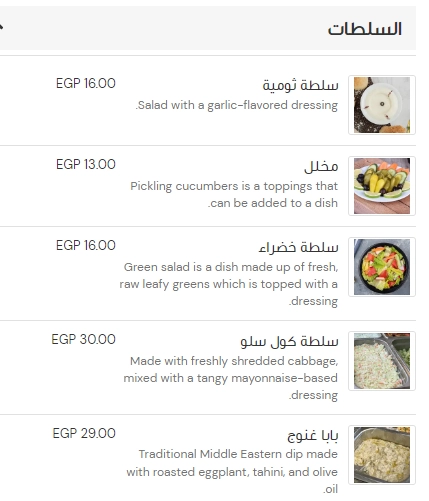Select the سلطة ثومية item title
Screen dimensions: 429x501
300,85
